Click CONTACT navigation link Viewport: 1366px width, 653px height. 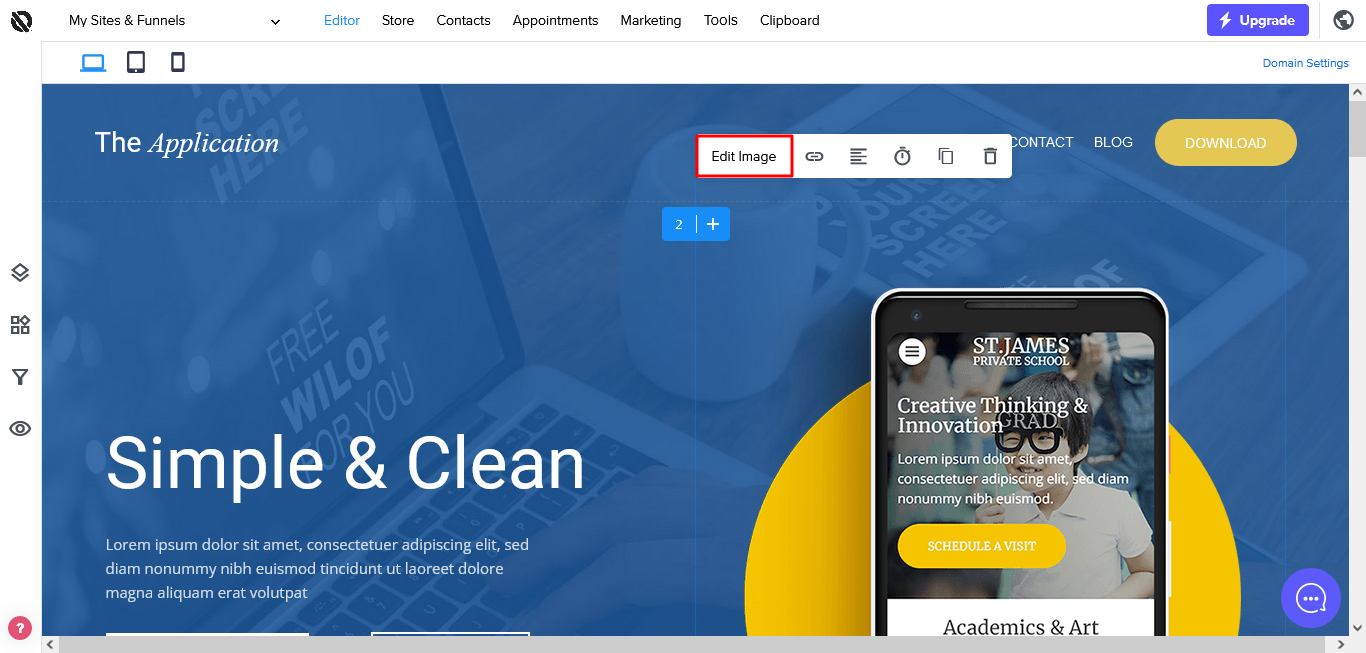[x=1041, y=142]
